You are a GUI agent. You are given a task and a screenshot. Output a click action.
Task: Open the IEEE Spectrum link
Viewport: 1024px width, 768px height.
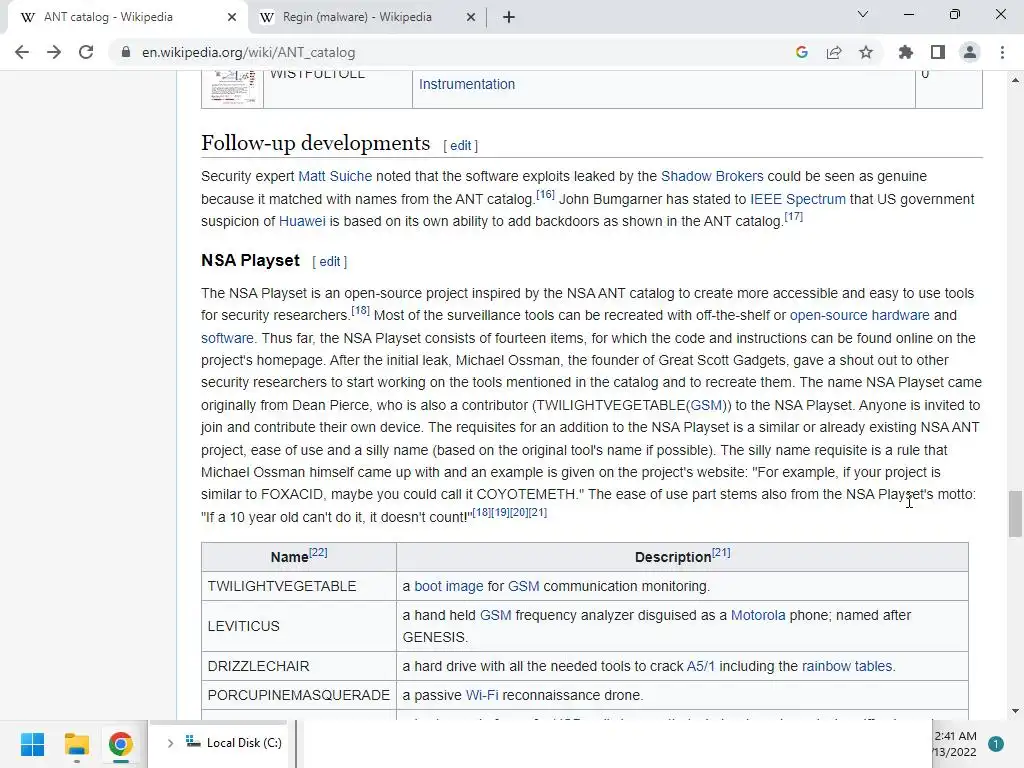coord(797,199)
